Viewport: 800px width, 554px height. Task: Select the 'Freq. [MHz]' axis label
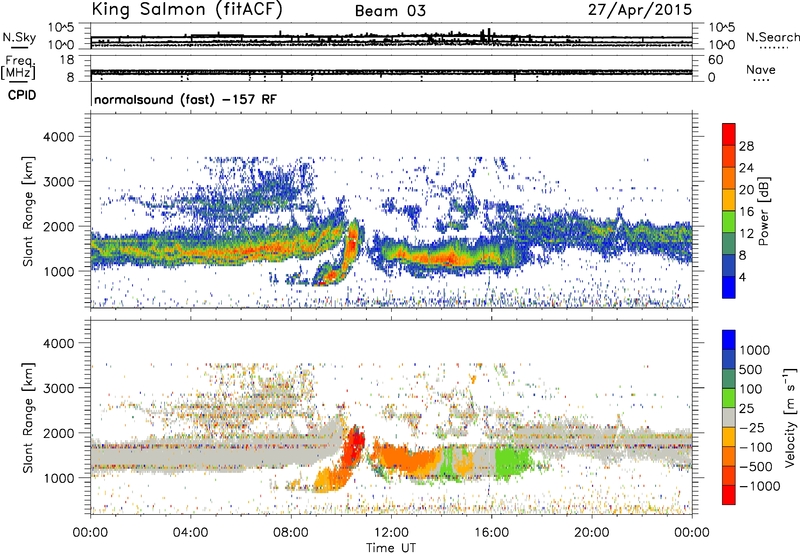point(18,68)
